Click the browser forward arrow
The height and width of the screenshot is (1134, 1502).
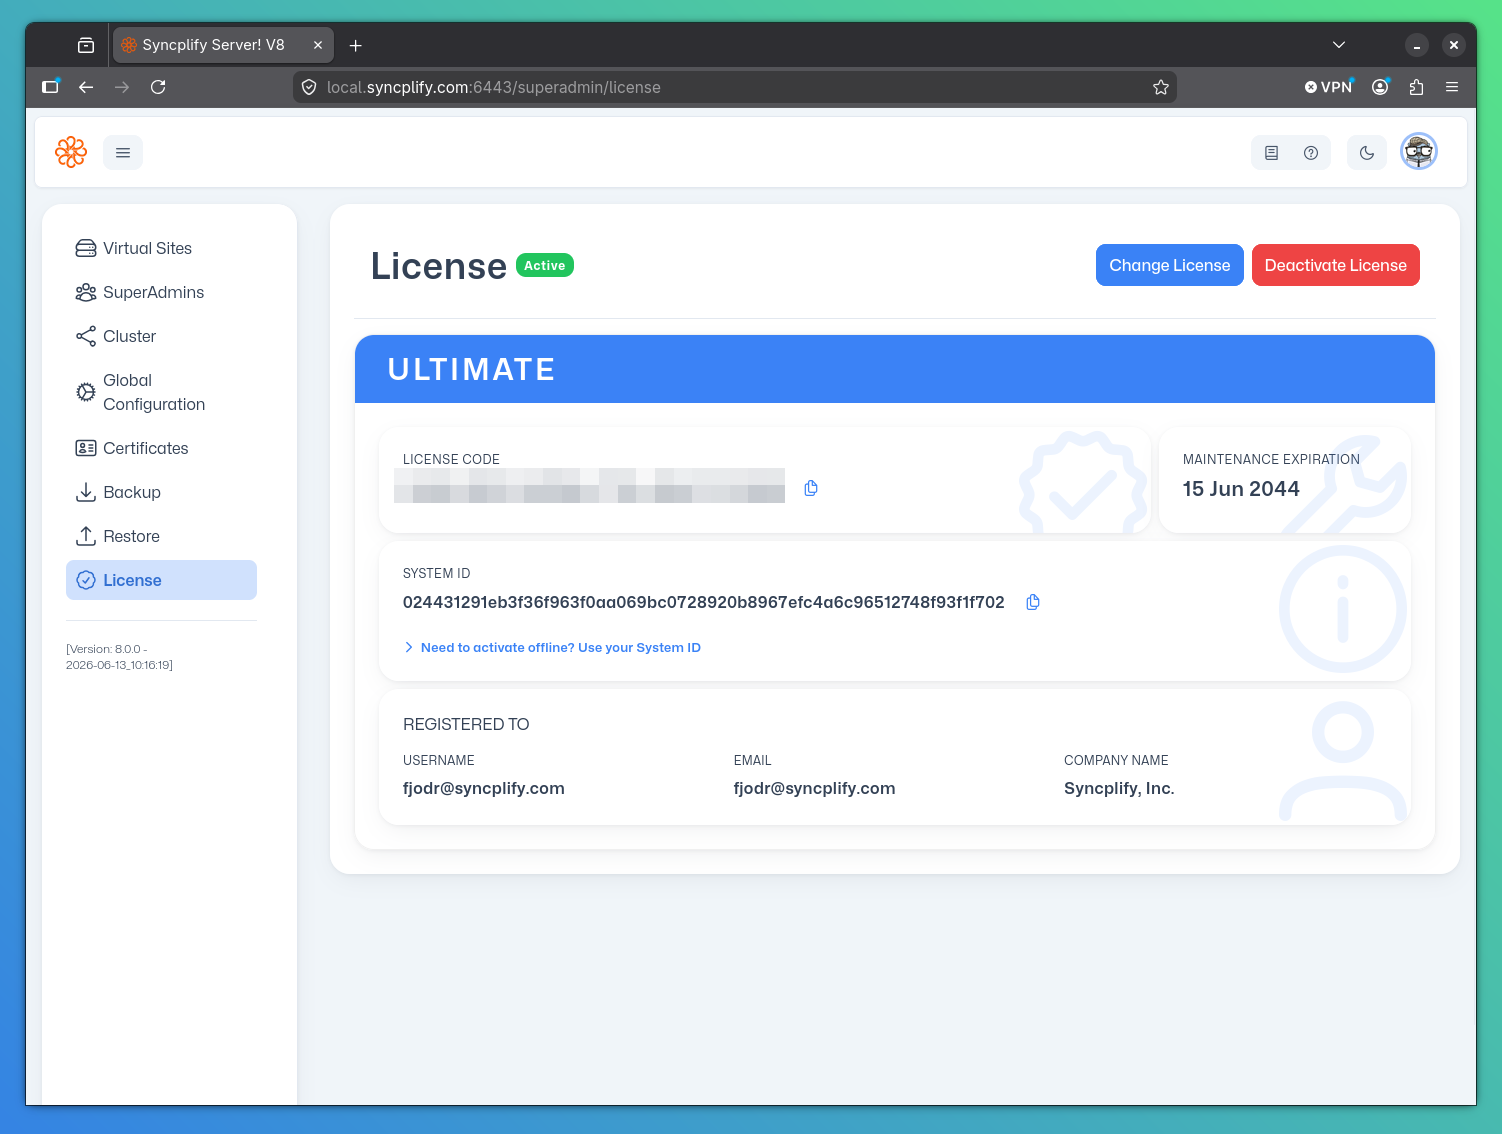[122, 87]
